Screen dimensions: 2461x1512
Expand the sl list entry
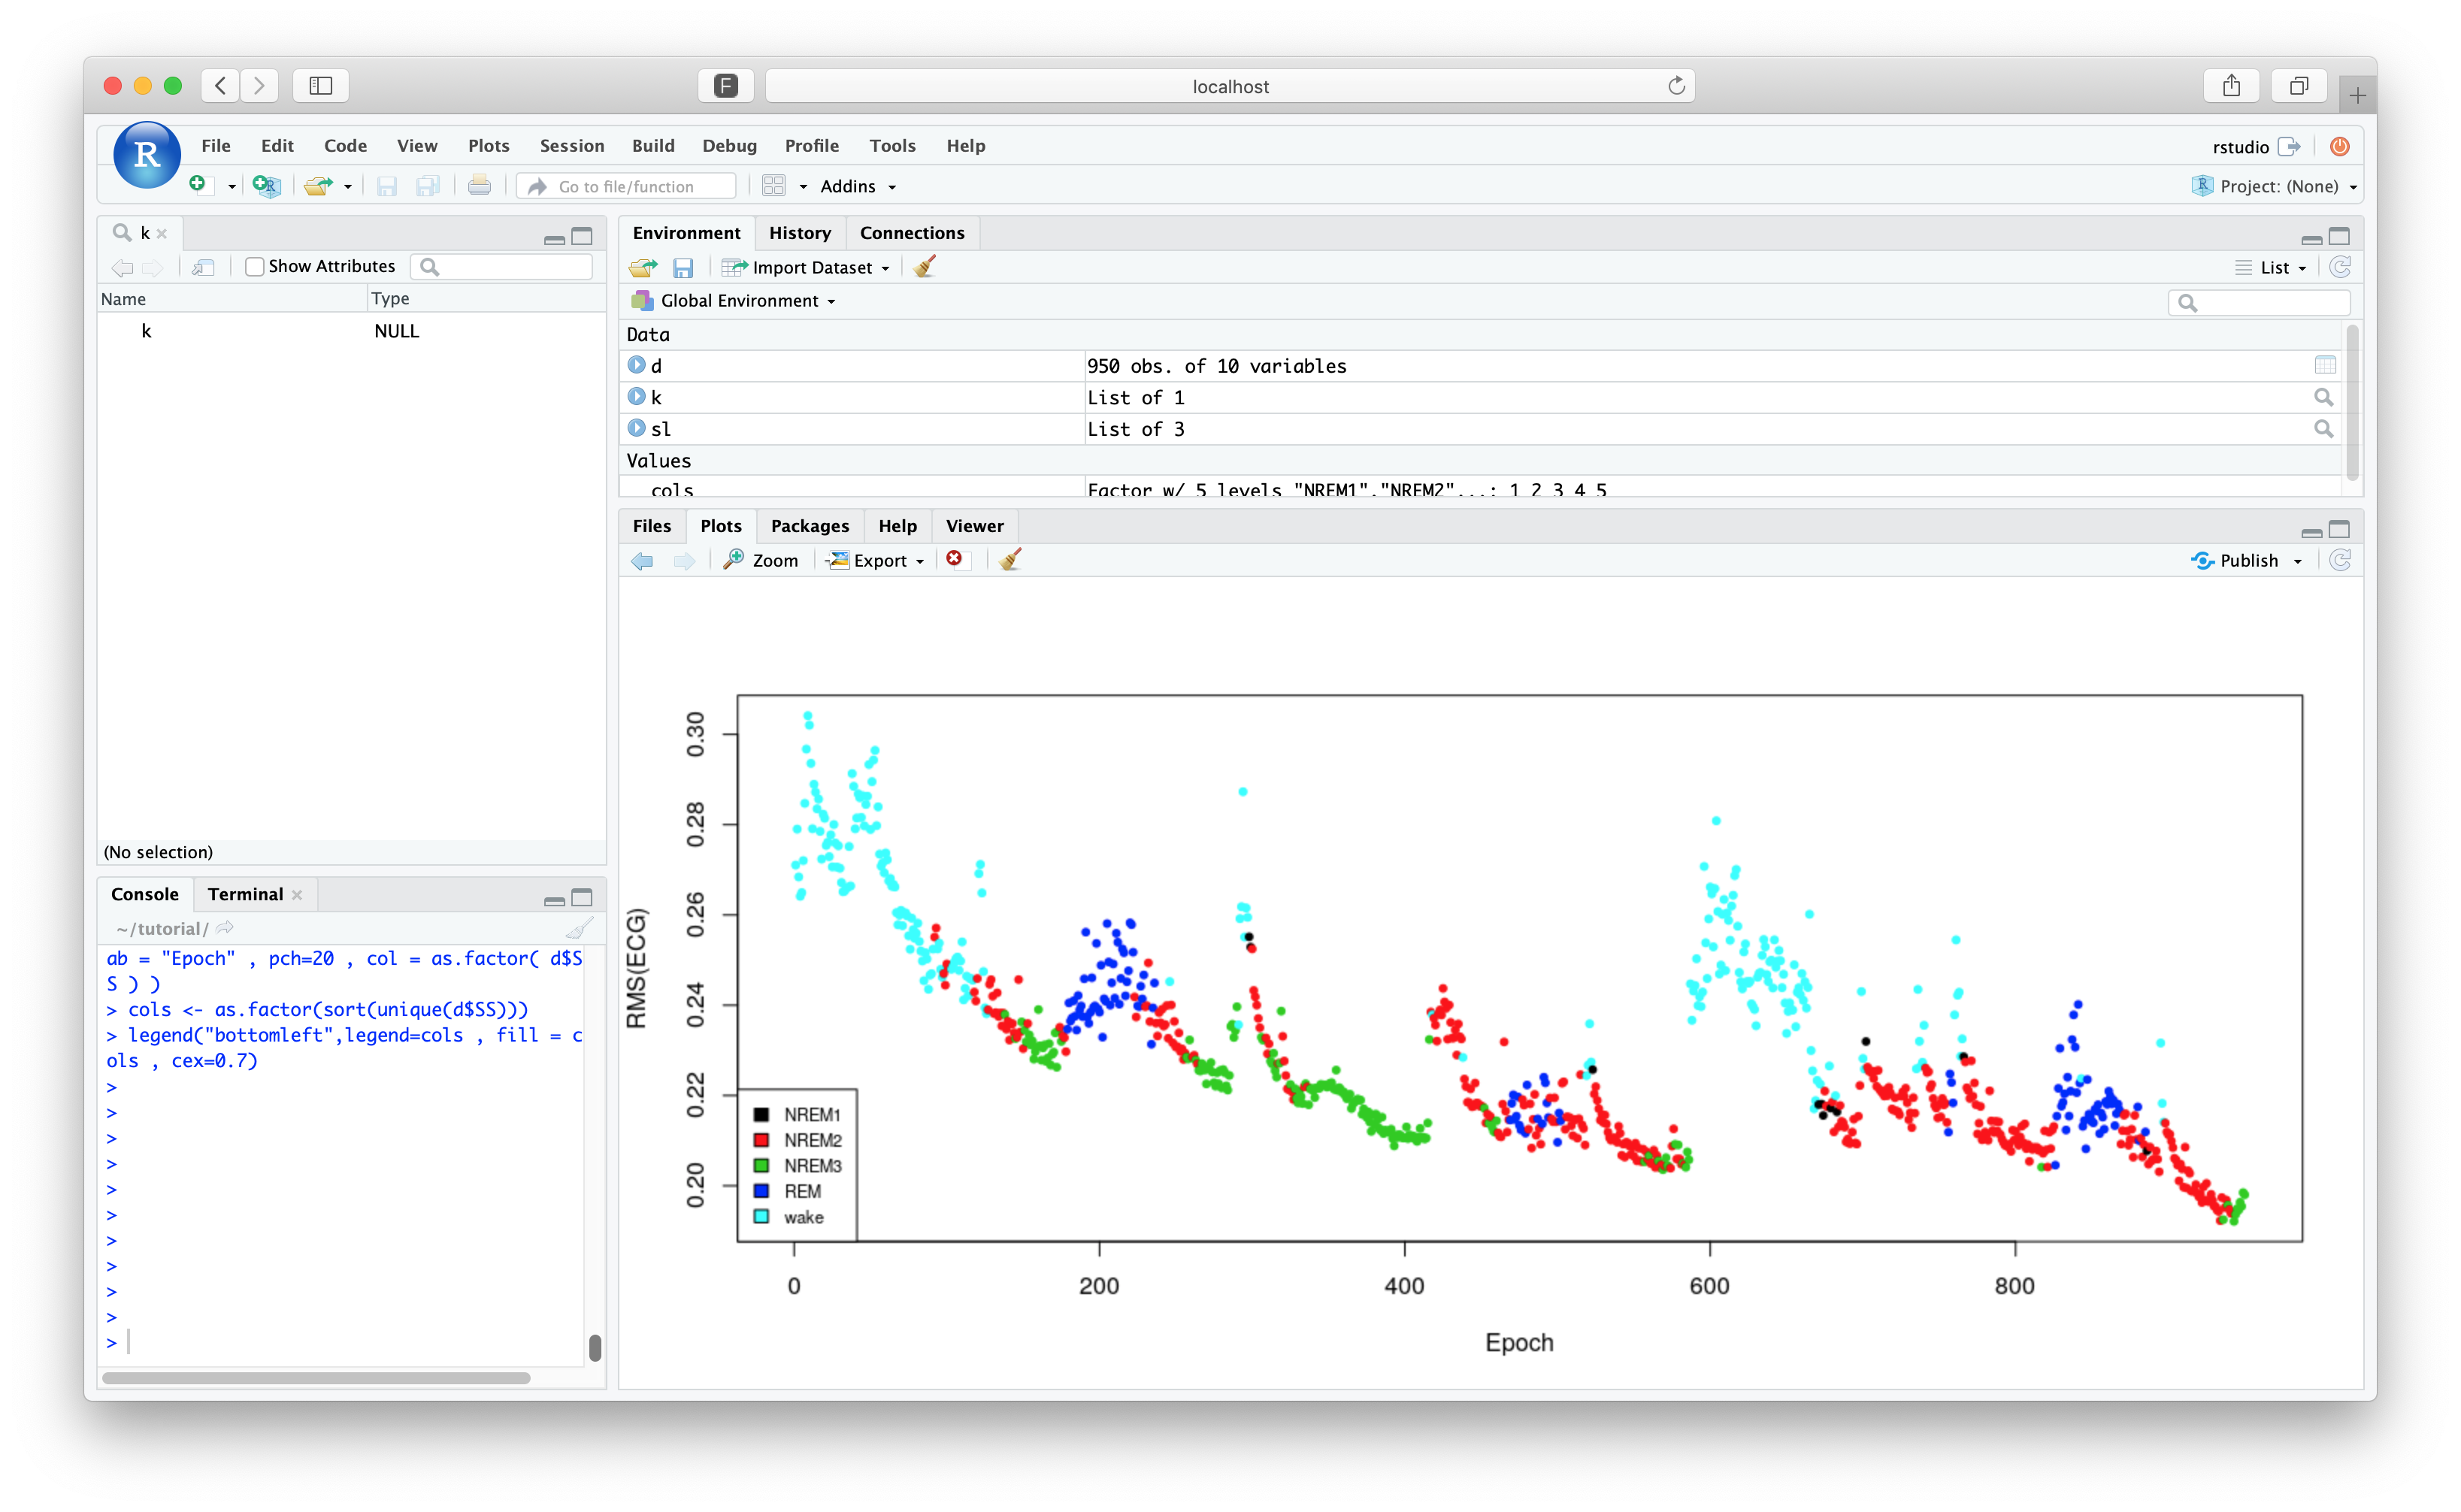pyautogui.click(x=637, y=428)
